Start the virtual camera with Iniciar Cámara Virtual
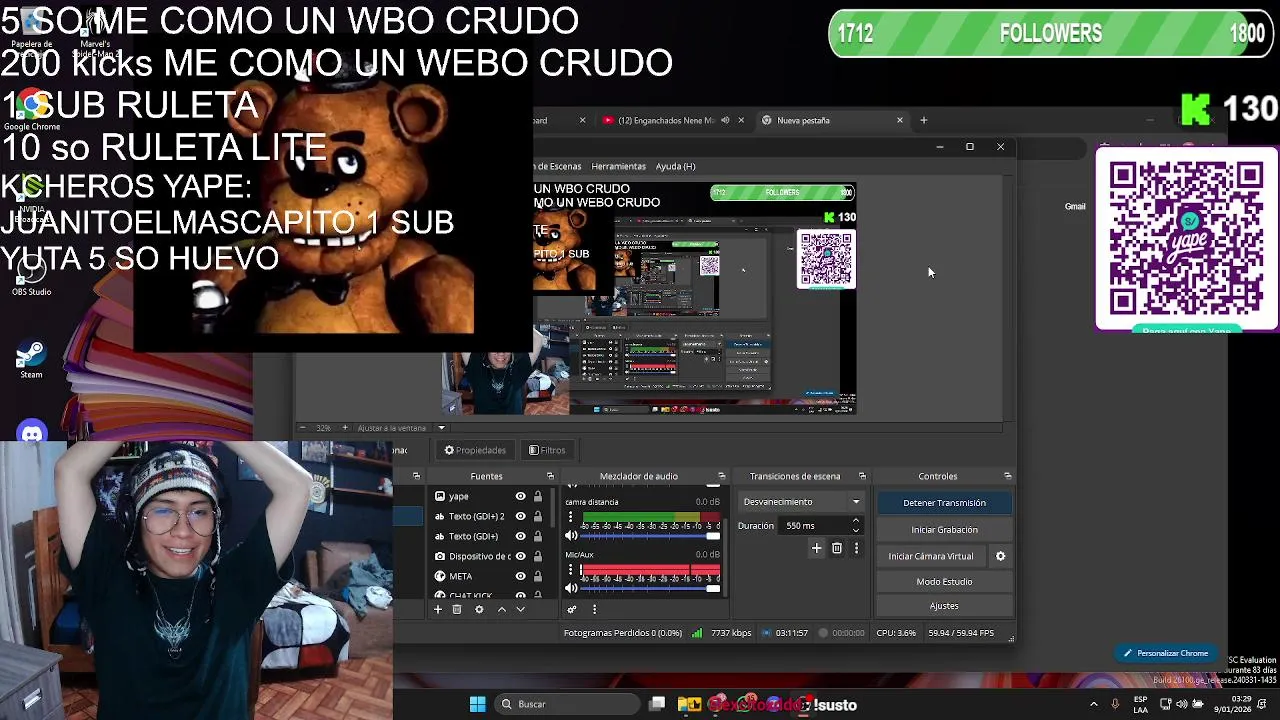 (931, 556)
